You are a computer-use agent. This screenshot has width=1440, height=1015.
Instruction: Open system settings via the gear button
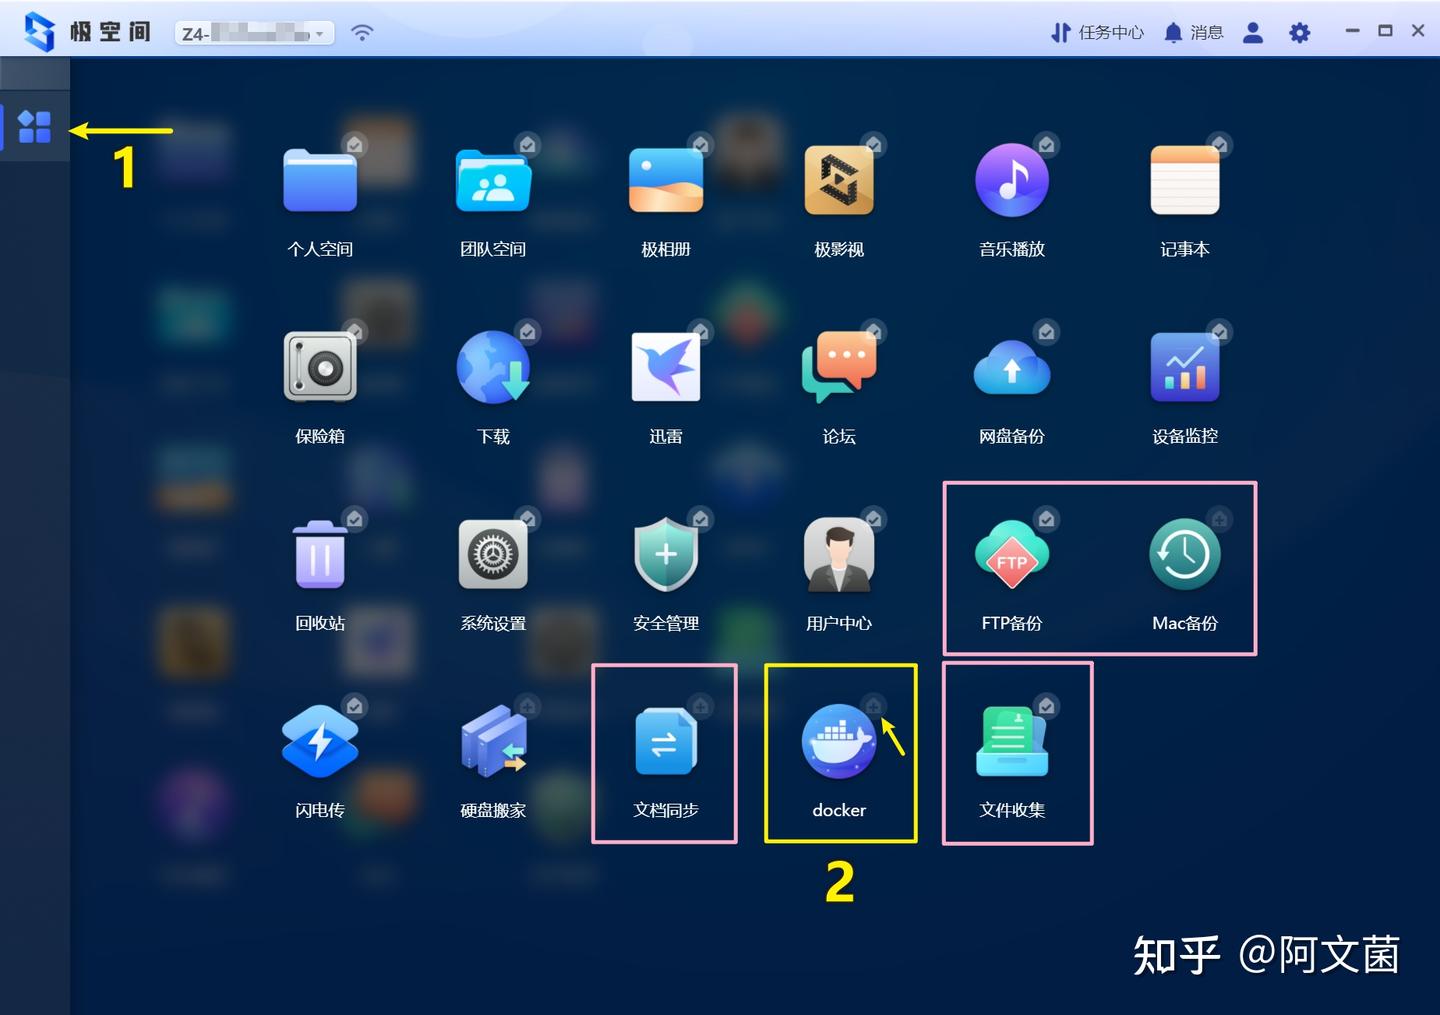[x=1298, y=31]
